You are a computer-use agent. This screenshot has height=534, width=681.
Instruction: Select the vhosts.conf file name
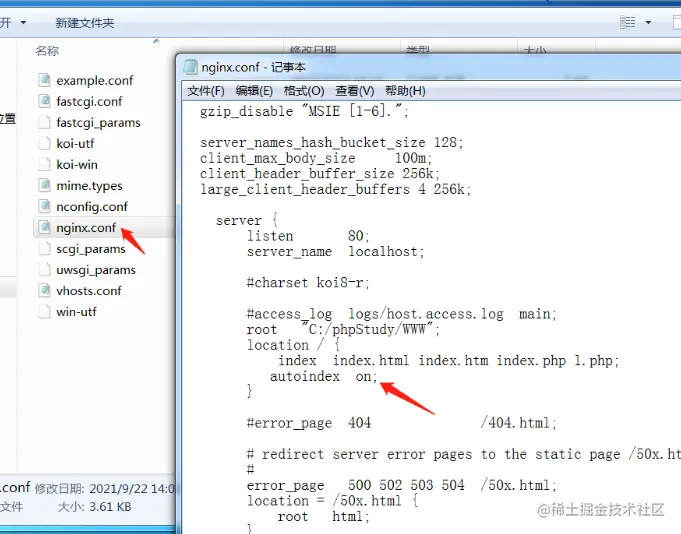[89, 291]
